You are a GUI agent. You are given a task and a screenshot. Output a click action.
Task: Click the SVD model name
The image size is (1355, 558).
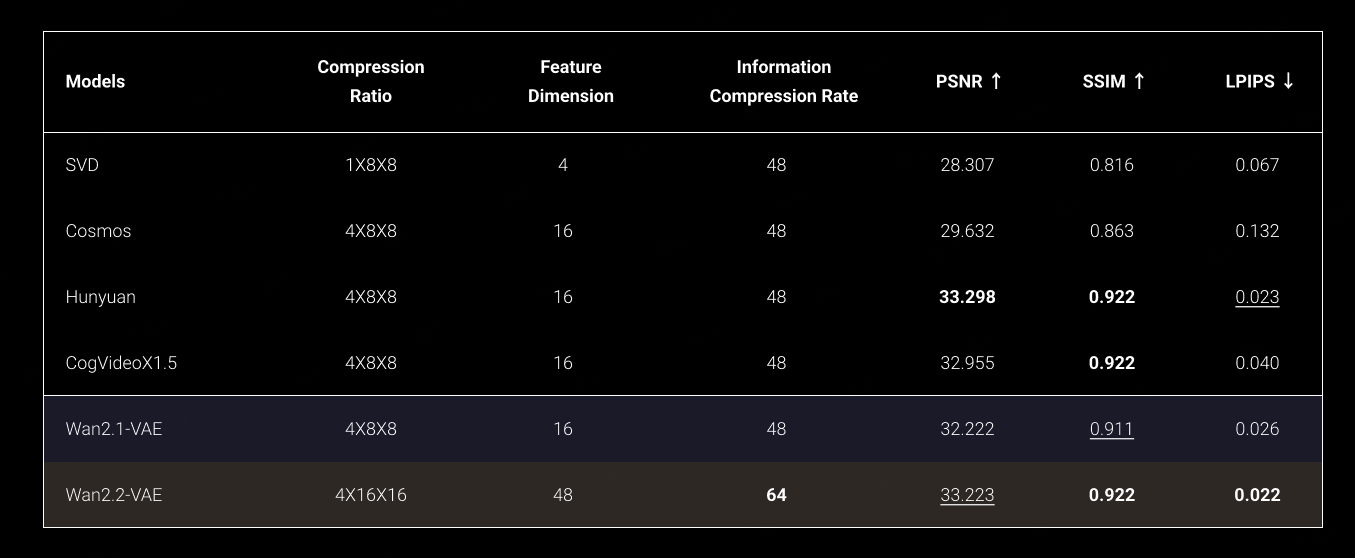82,165
